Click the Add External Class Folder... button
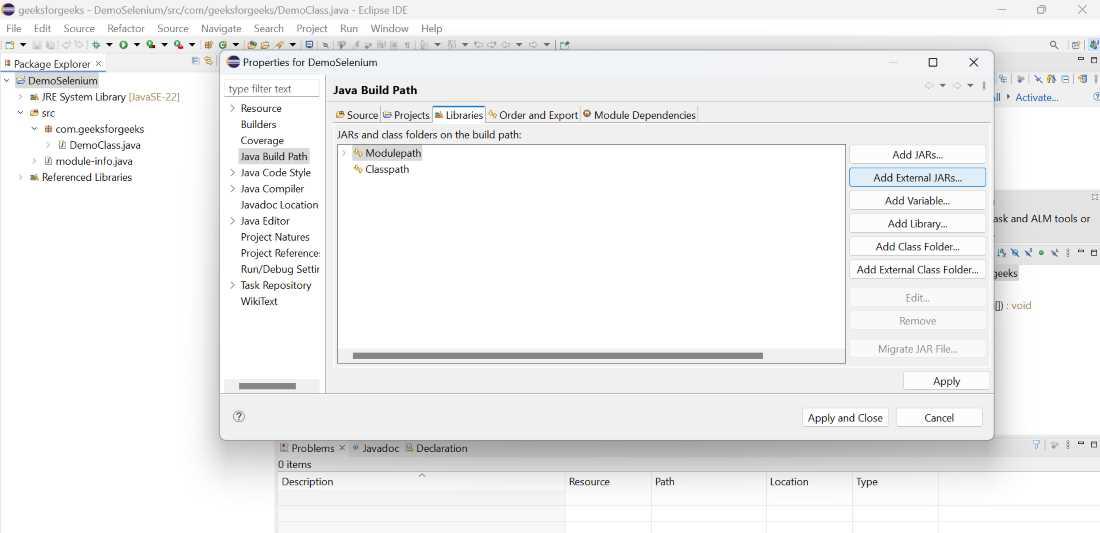The image size is (1100, 533). [x=917, y=269]
